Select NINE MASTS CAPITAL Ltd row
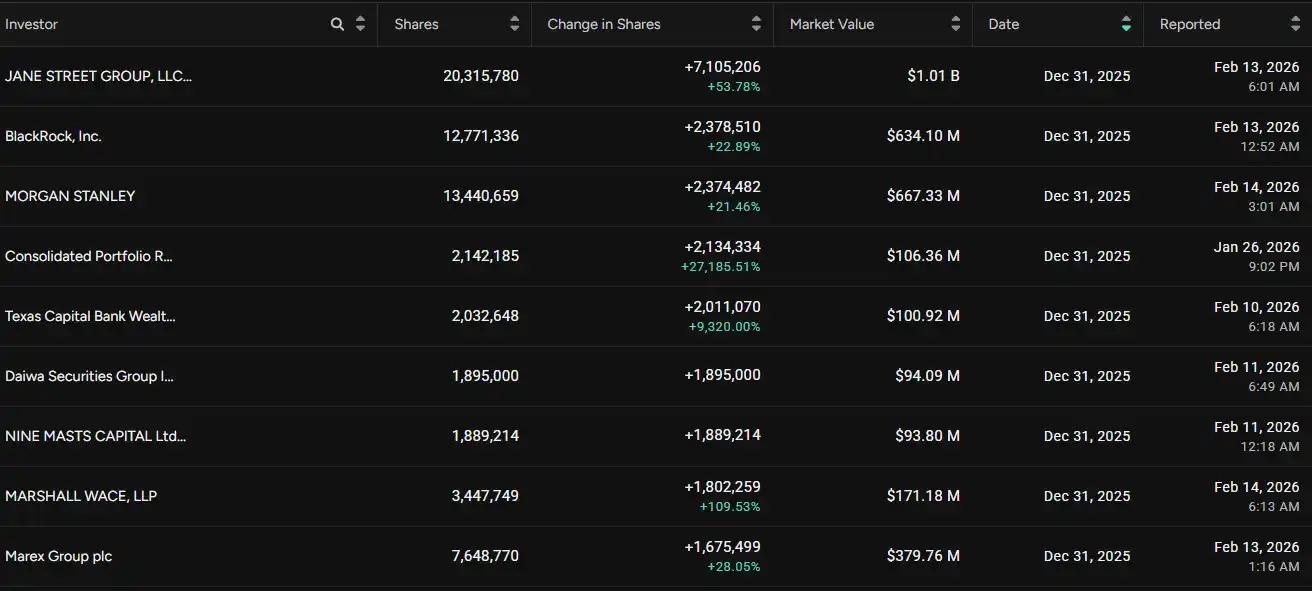 [x=95, y=436]
